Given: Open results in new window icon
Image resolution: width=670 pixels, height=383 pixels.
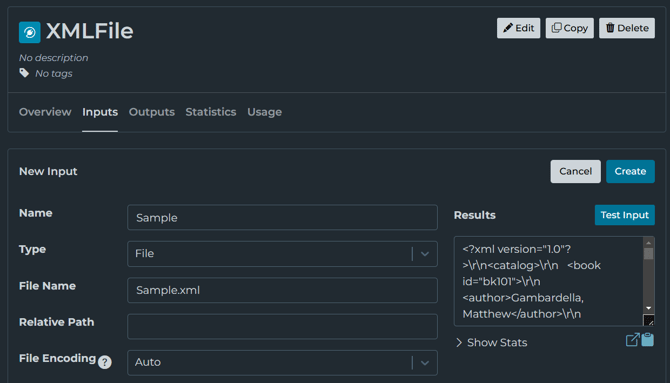Looking at the screenshot, I should 632,340.
